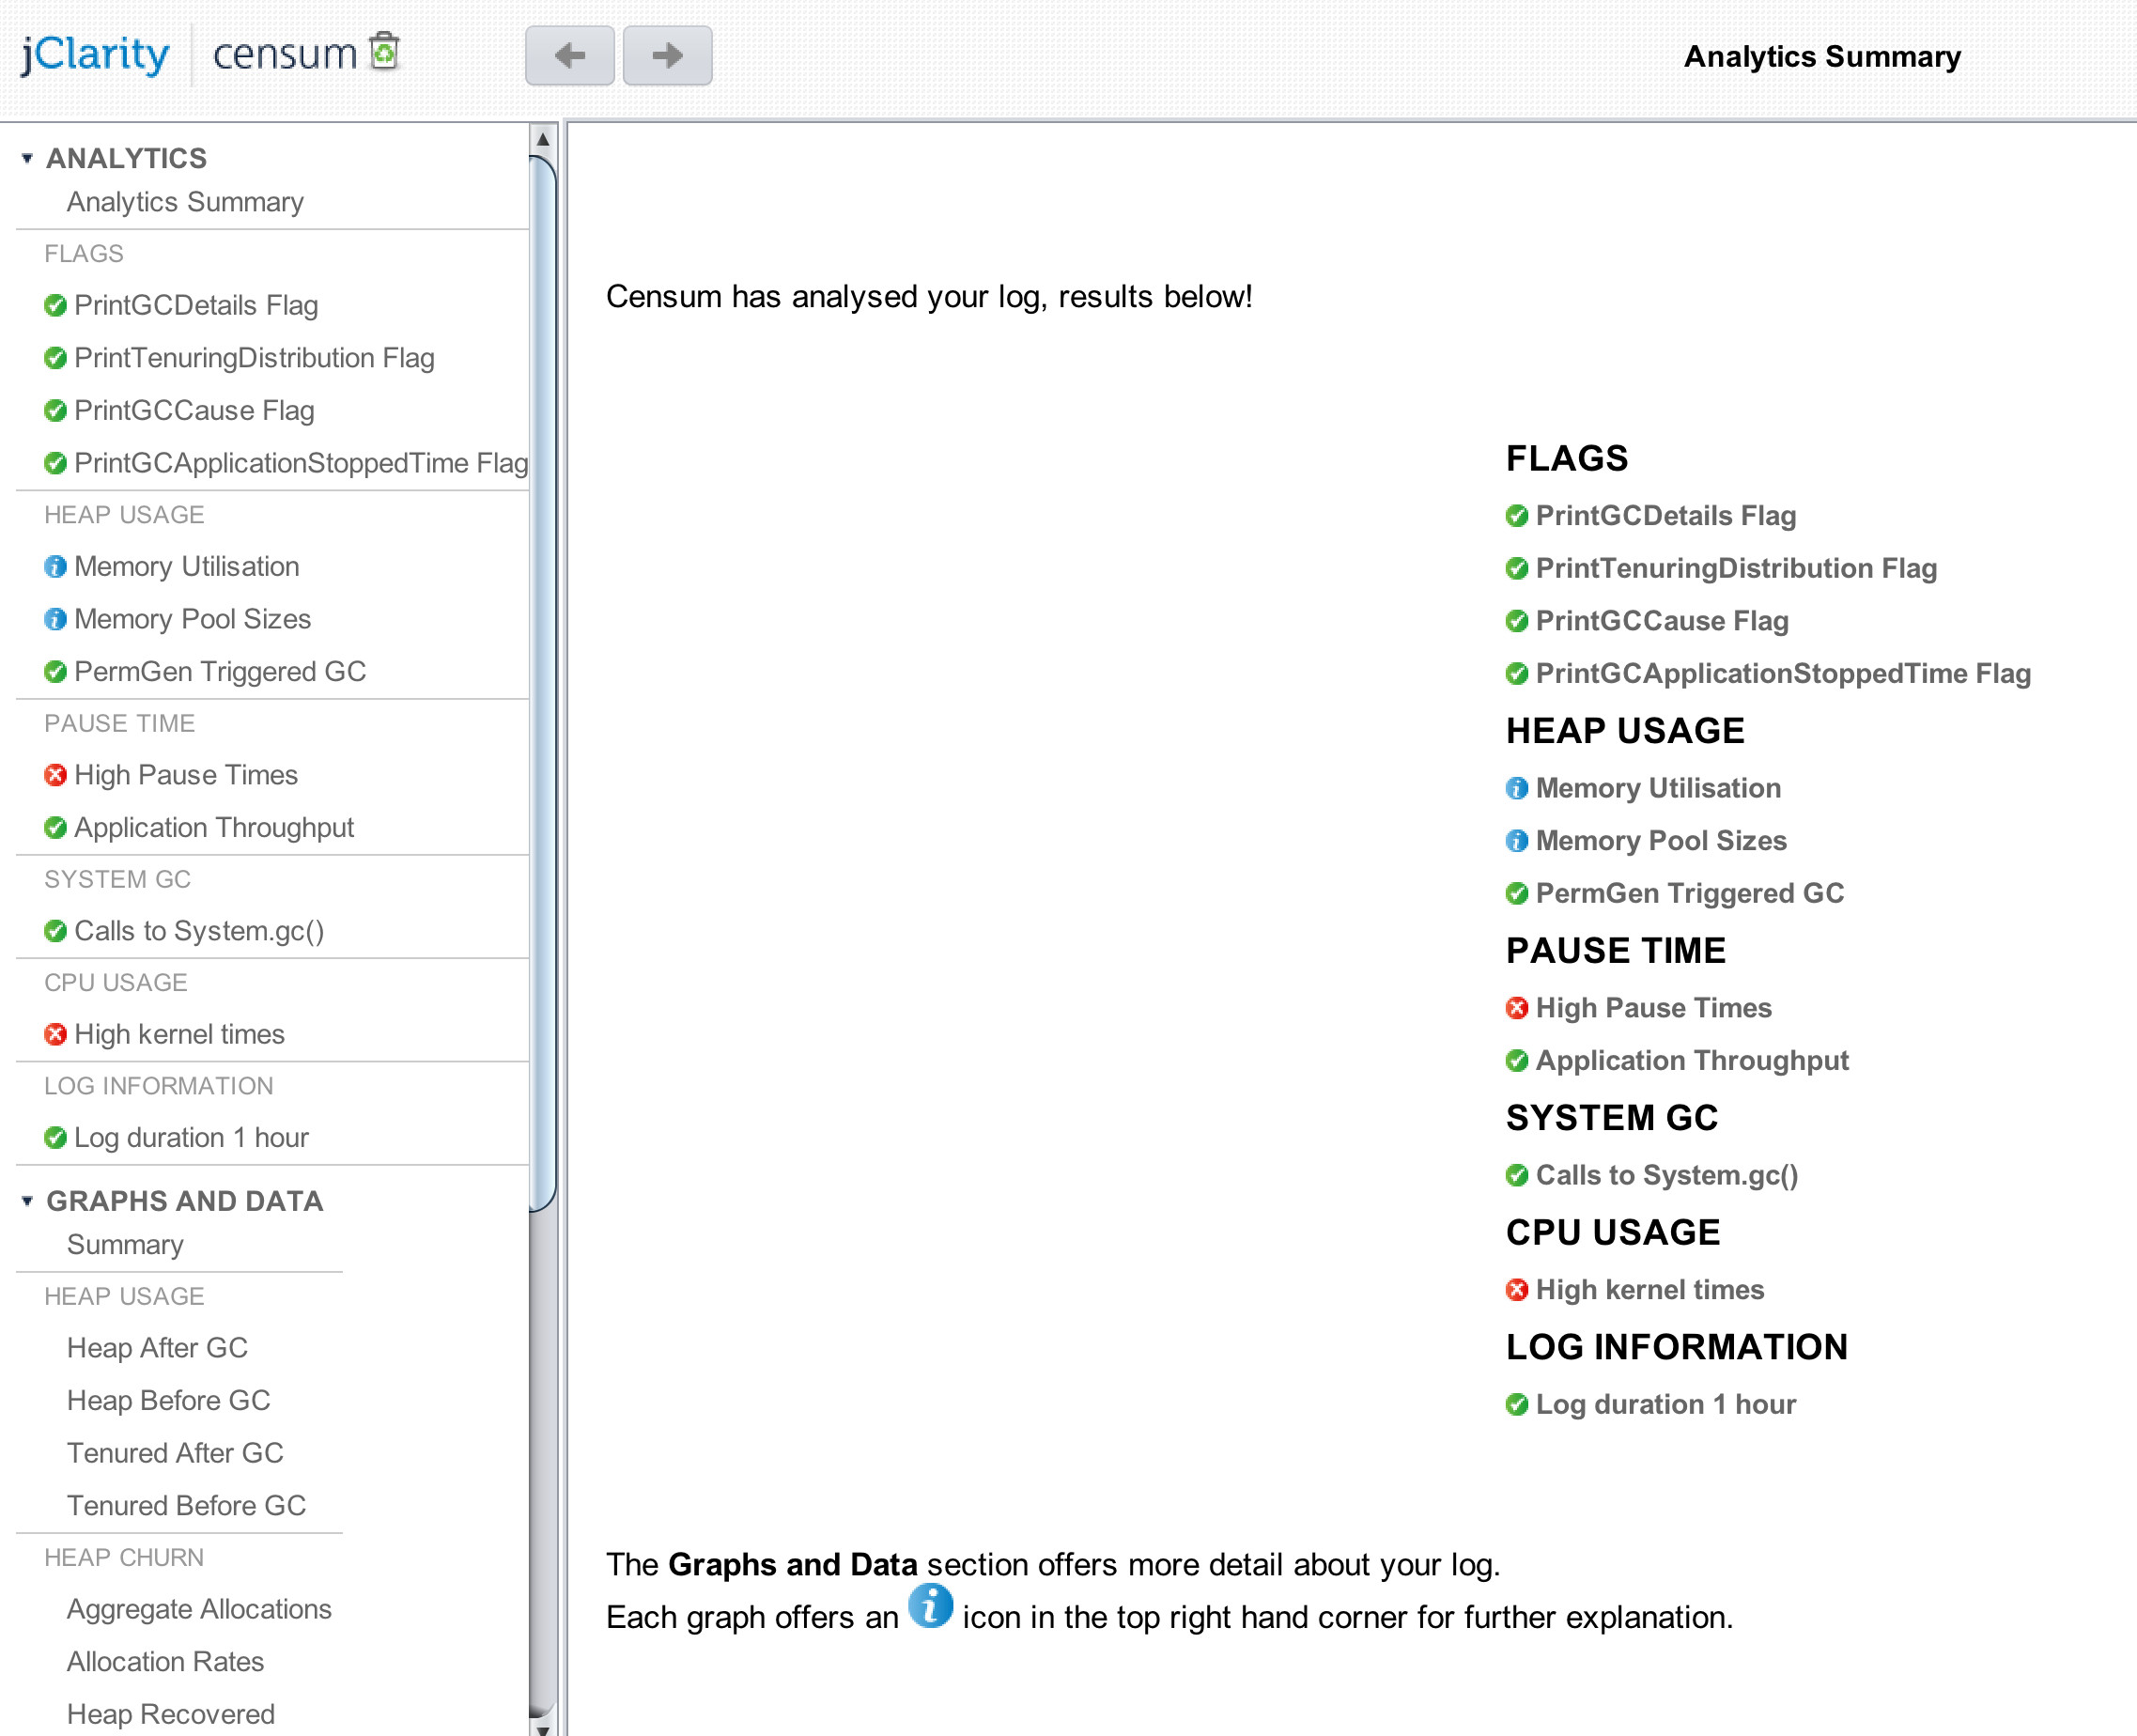
Task: Click the censum recycle bin logo icon
Action: (x=384, y=51)
